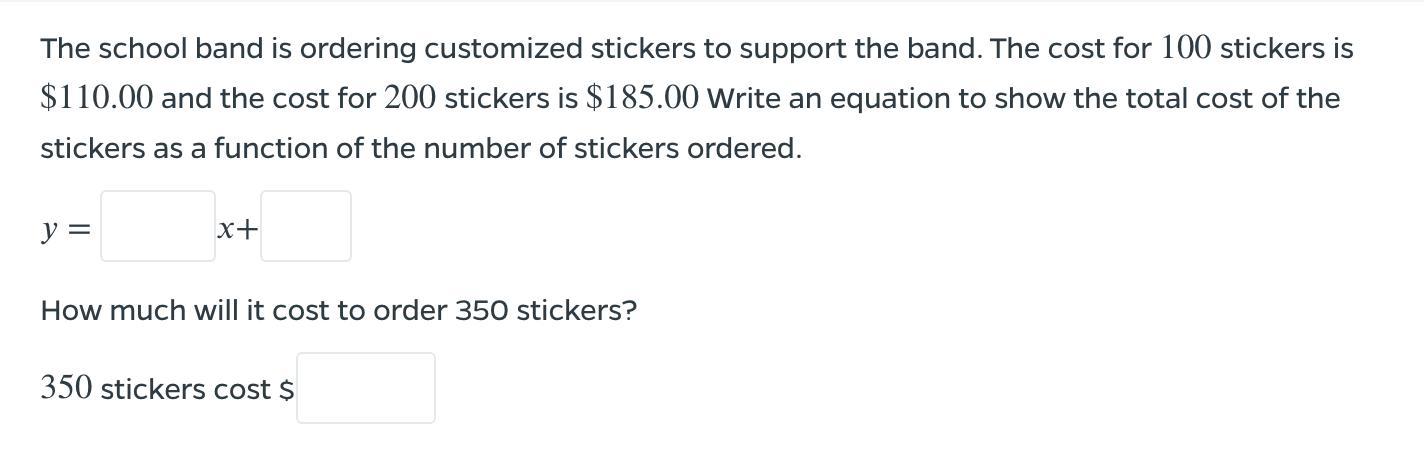Click the phrase 'Write an equation'
The image size is (1424, 462).
coord(830,98)
